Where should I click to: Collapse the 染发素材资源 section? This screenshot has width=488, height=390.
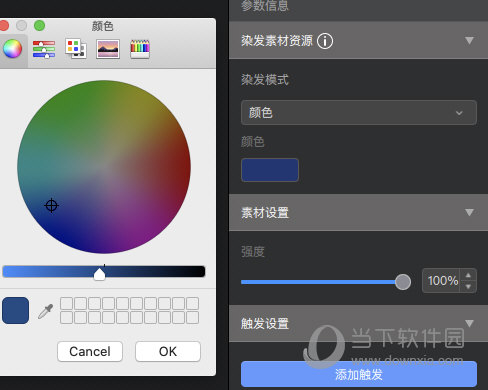(469, 41)
